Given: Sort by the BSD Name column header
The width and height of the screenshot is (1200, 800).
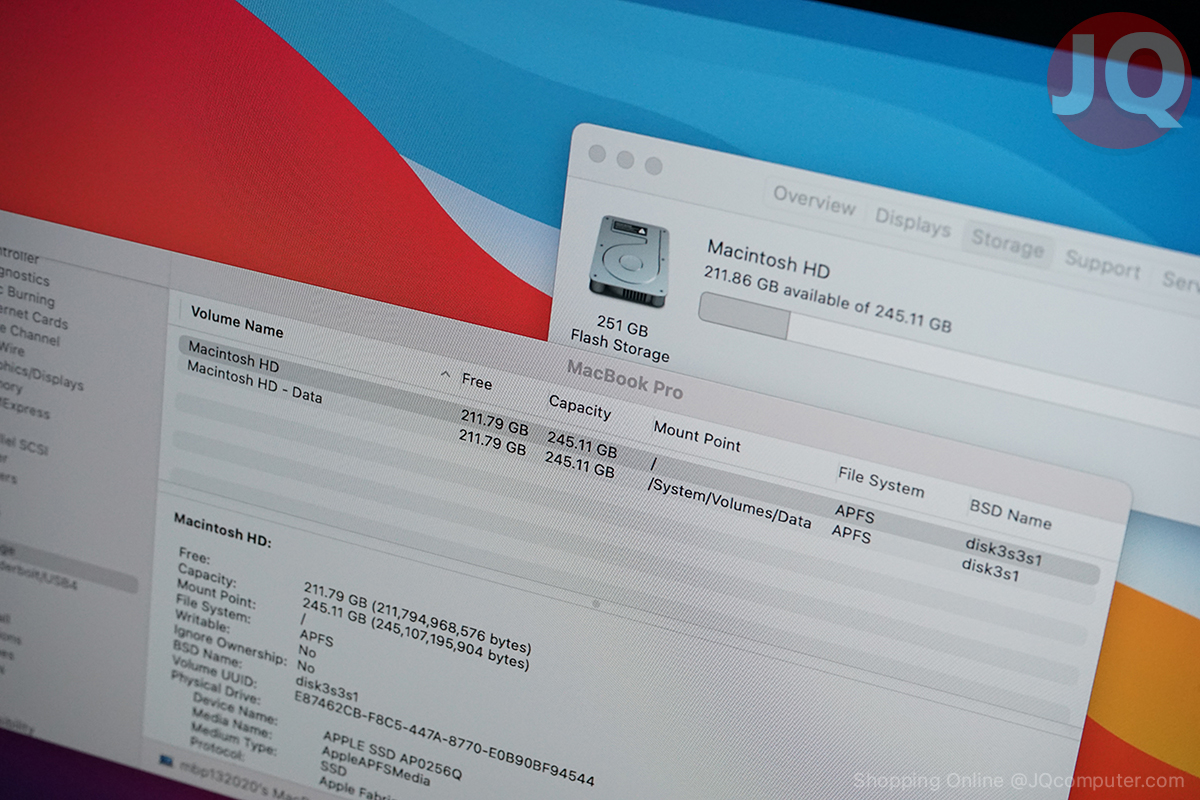Looking at the screenshot, I should tap(1010, 513).
